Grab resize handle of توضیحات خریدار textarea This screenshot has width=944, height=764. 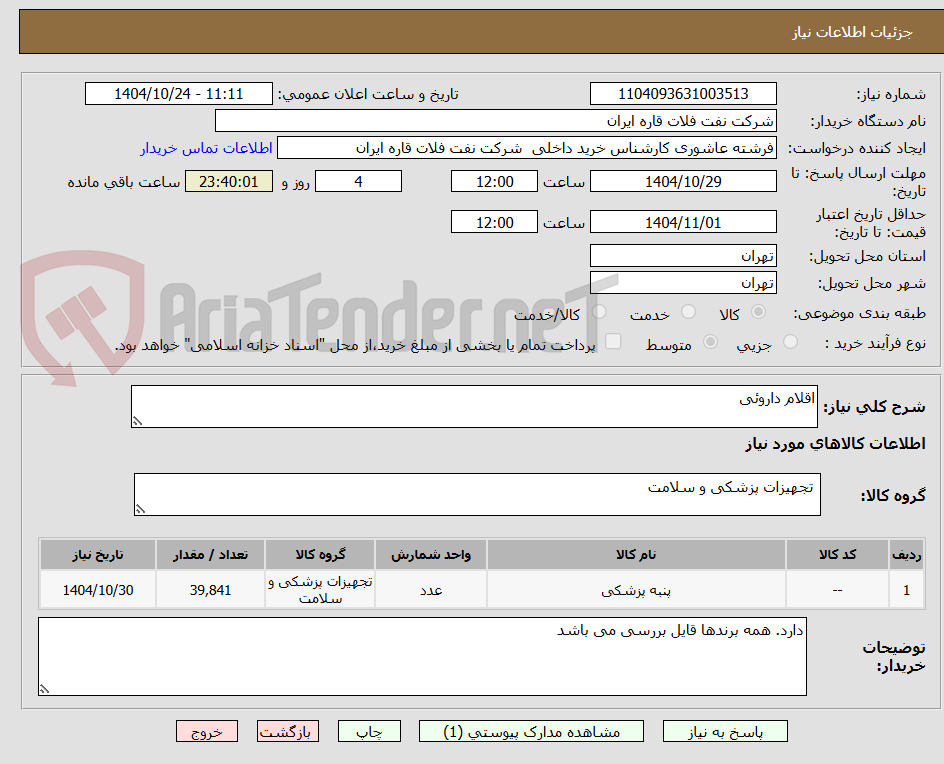(x=45, y=689)
